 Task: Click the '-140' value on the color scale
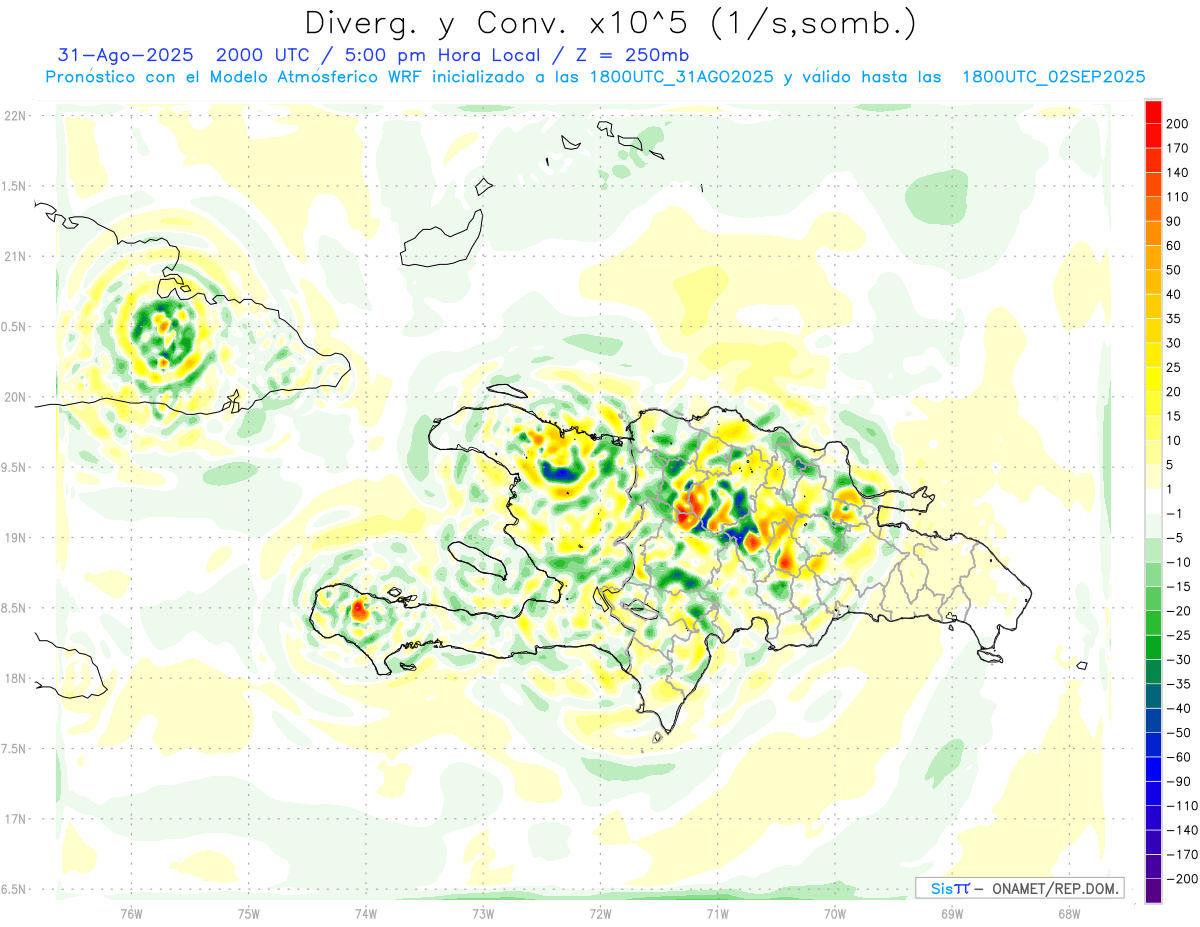click(x=1181, y=830)
